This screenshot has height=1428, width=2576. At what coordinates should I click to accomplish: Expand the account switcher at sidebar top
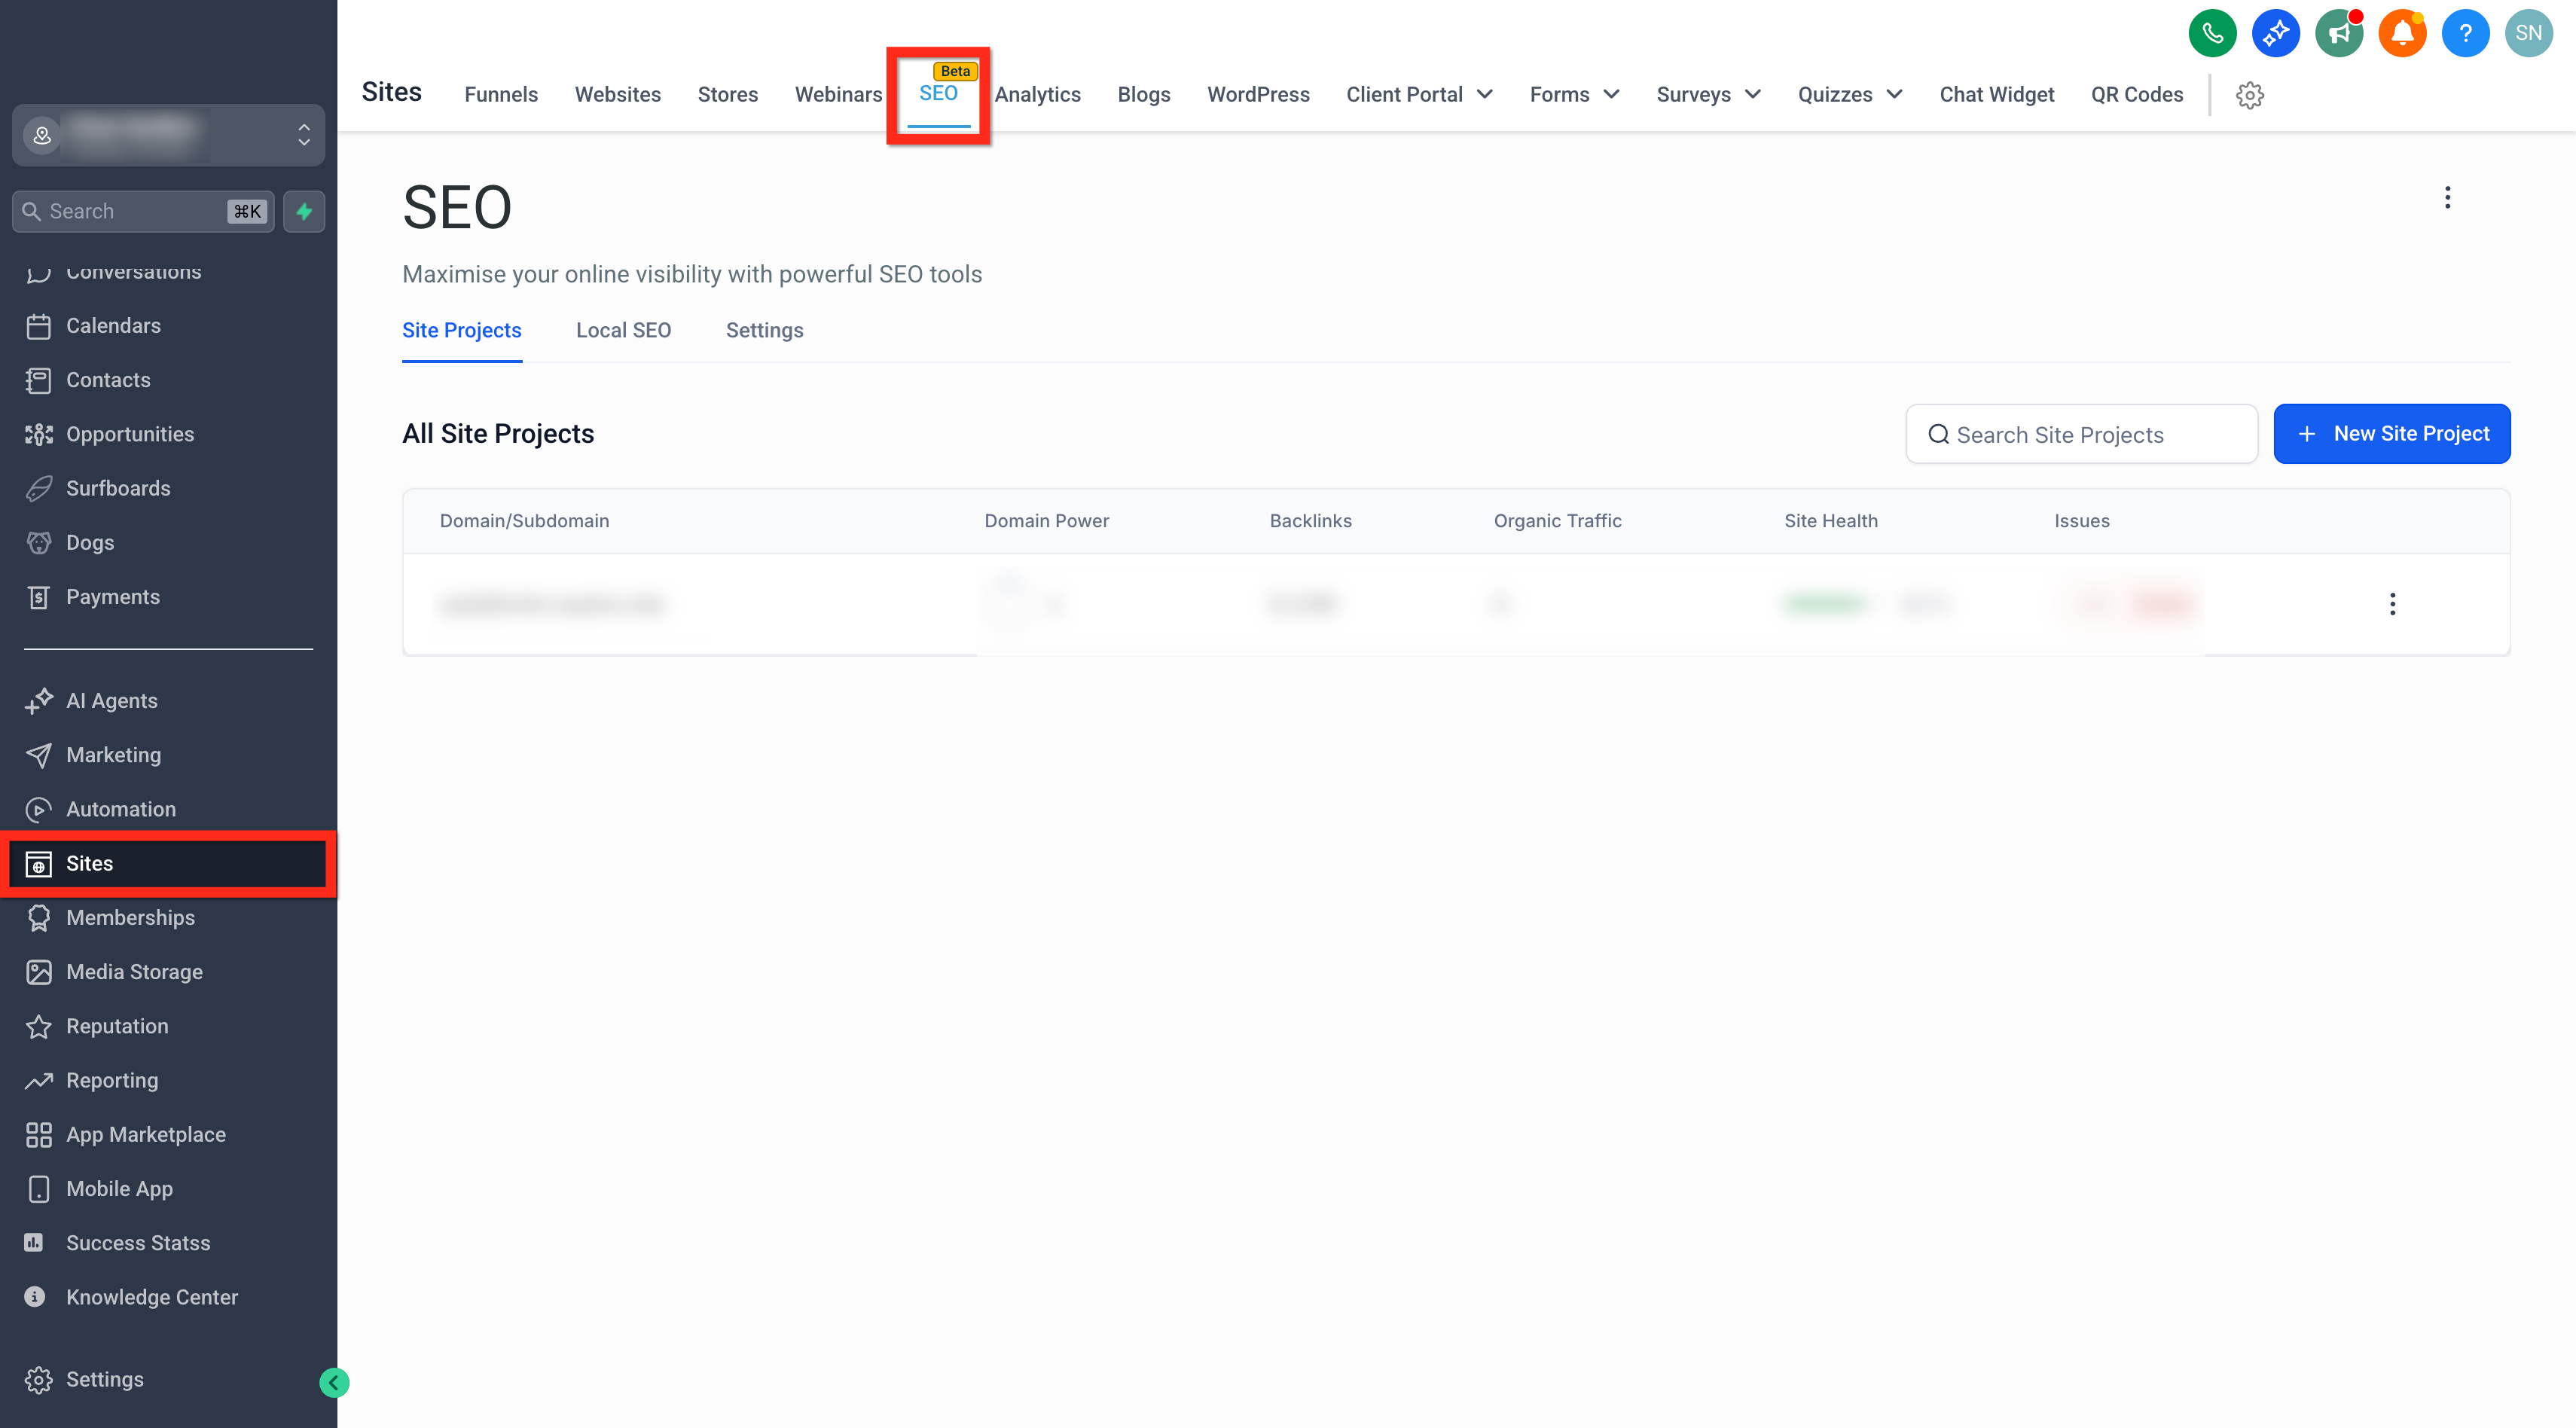click(168, 135)
